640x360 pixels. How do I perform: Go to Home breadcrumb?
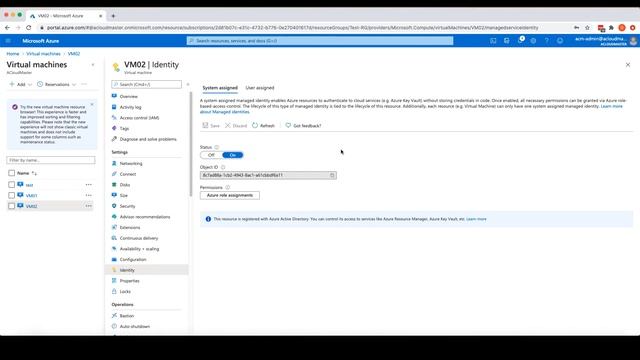click(13, 54)
